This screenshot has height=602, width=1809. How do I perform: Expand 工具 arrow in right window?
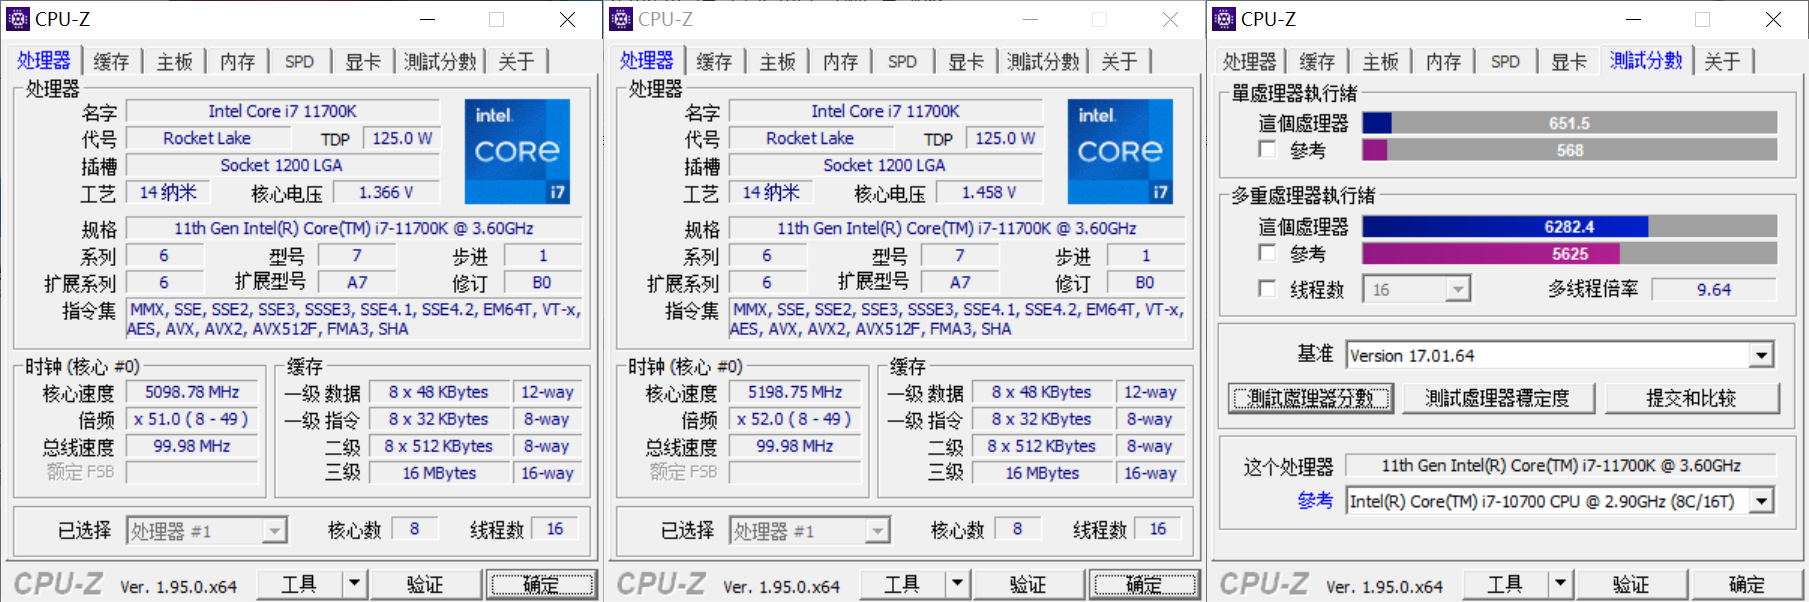point(1560,583)
